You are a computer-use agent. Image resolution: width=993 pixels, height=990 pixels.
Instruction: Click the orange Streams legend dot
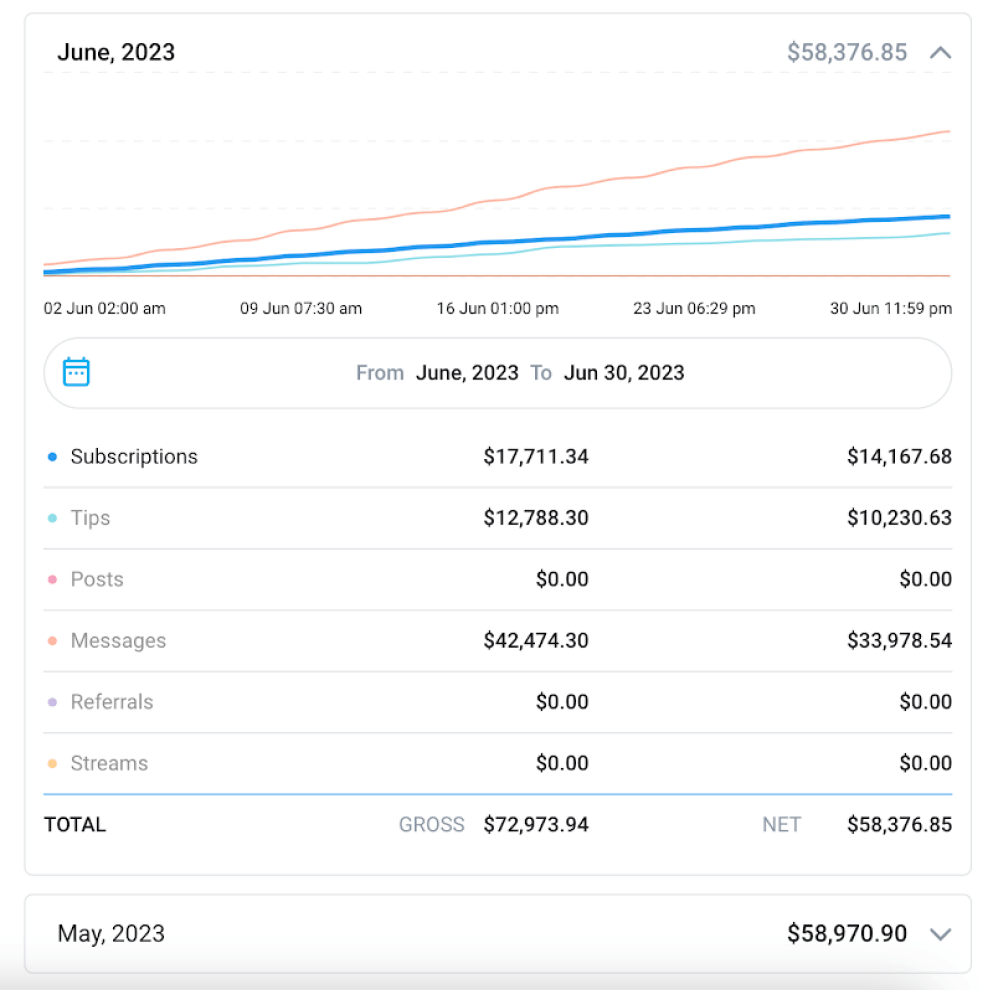[53, 763]
